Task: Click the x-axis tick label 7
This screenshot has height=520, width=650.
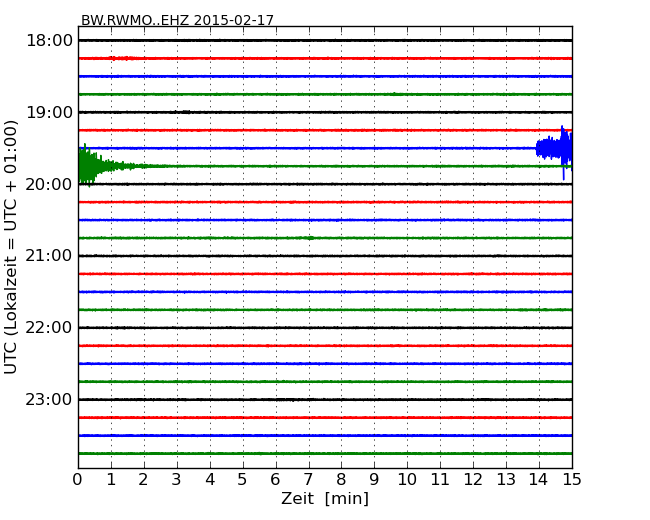Action: [x=308, y=480]
